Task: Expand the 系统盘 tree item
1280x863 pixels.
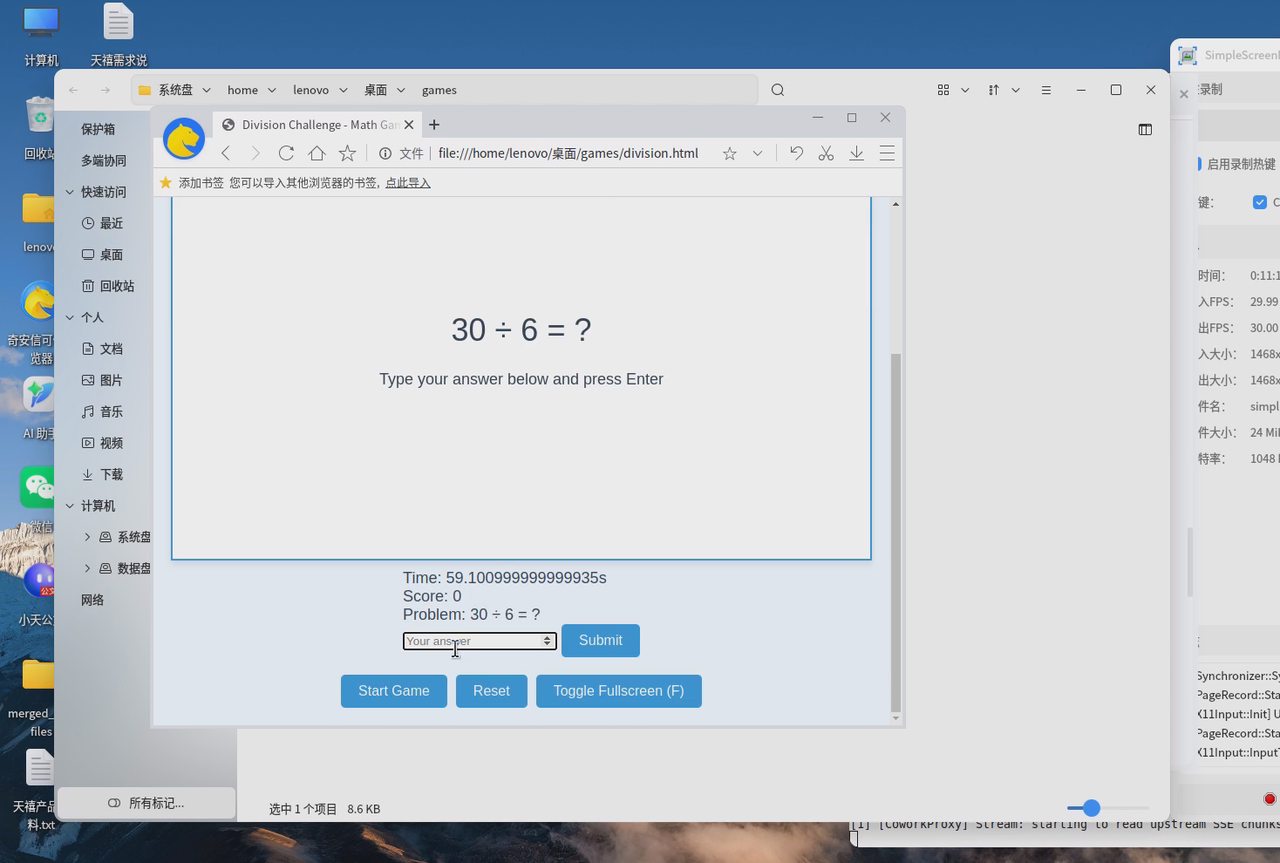Action: [x=87, y=537]
